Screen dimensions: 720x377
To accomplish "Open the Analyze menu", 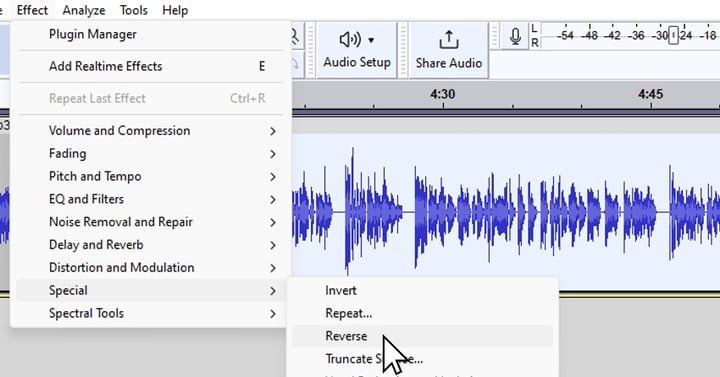I will pos(84,10).
